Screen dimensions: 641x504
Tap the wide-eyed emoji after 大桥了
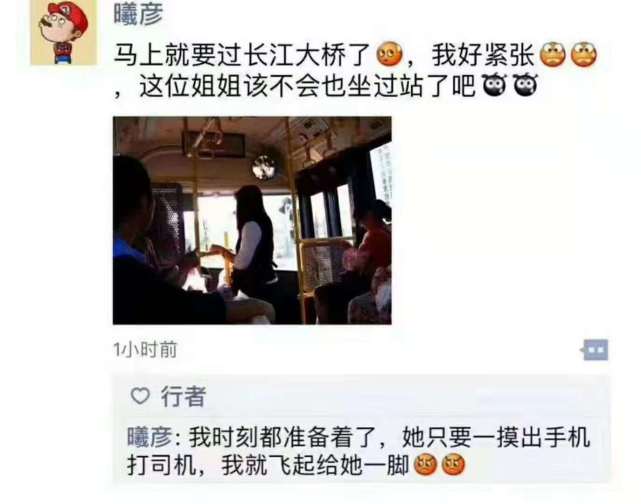[389, 54]
